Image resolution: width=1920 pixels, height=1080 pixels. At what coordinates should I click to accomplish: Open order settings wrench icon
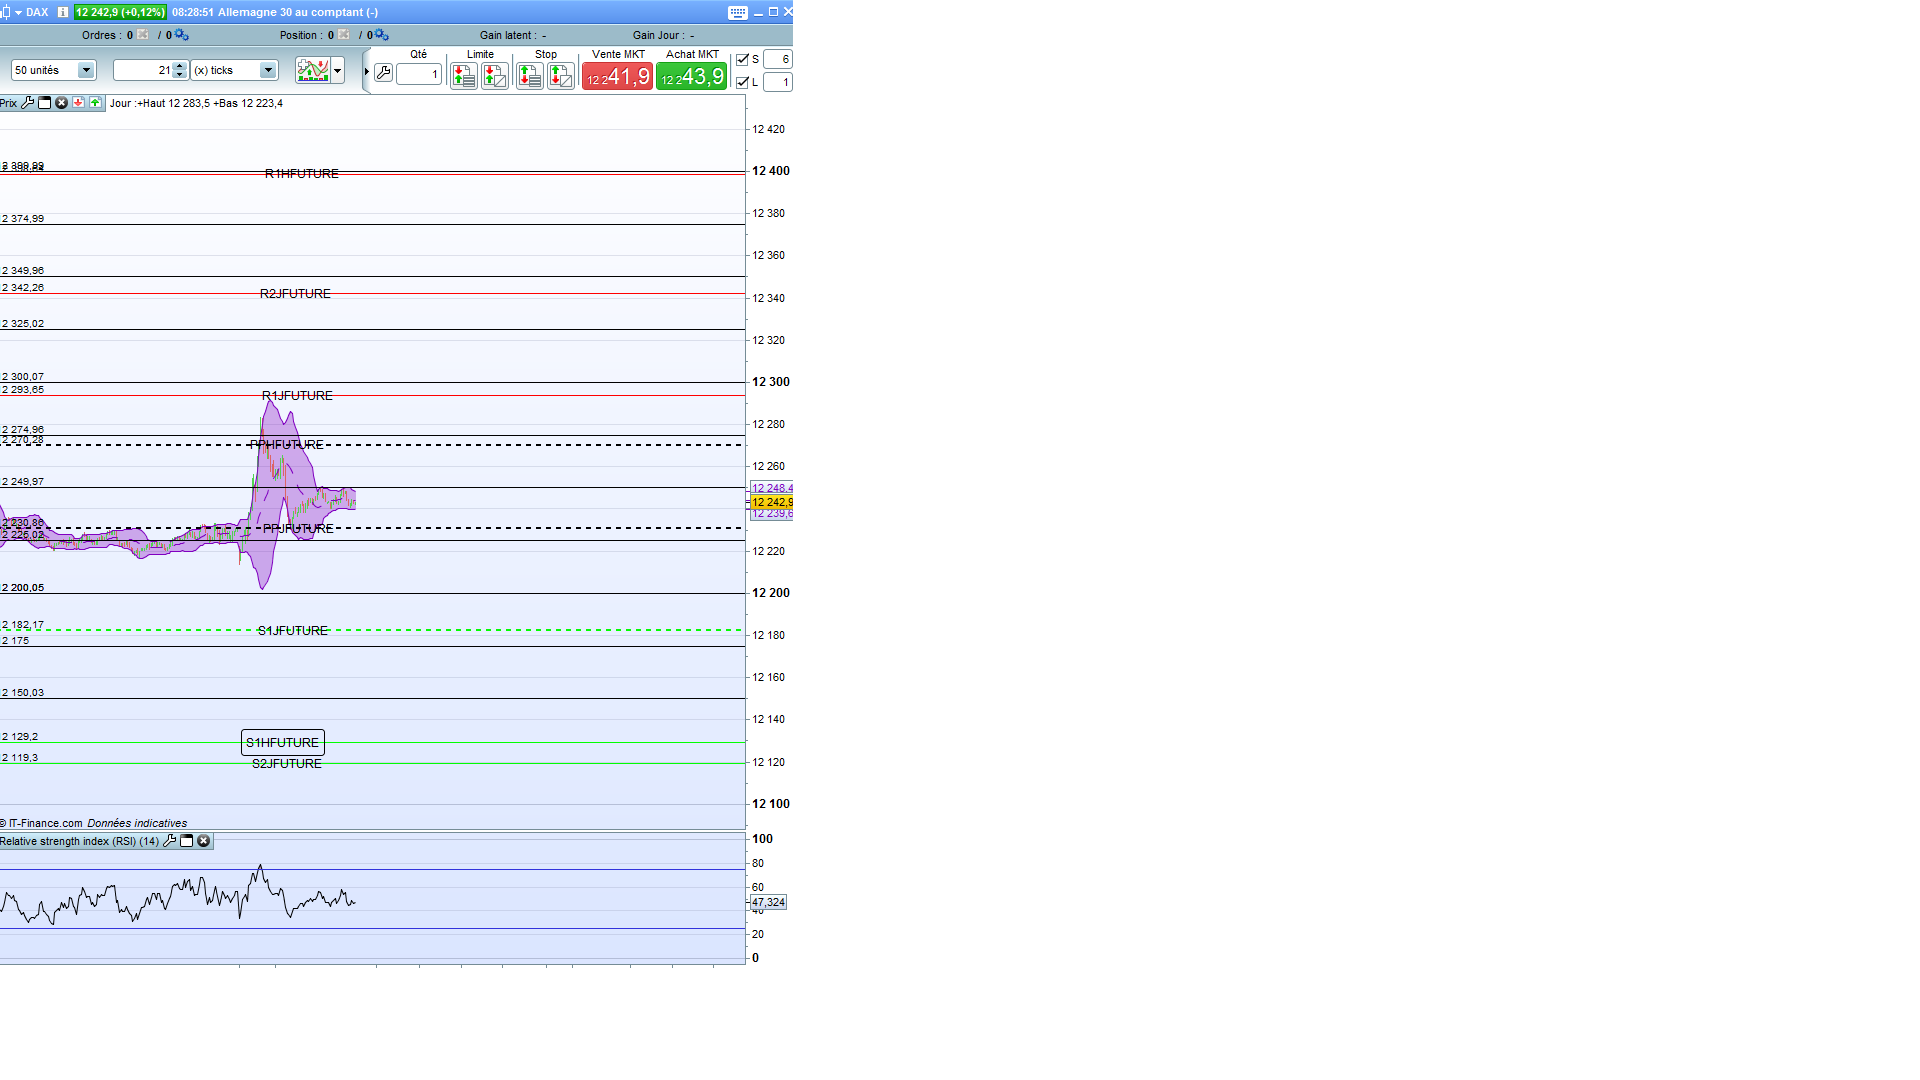383,73
